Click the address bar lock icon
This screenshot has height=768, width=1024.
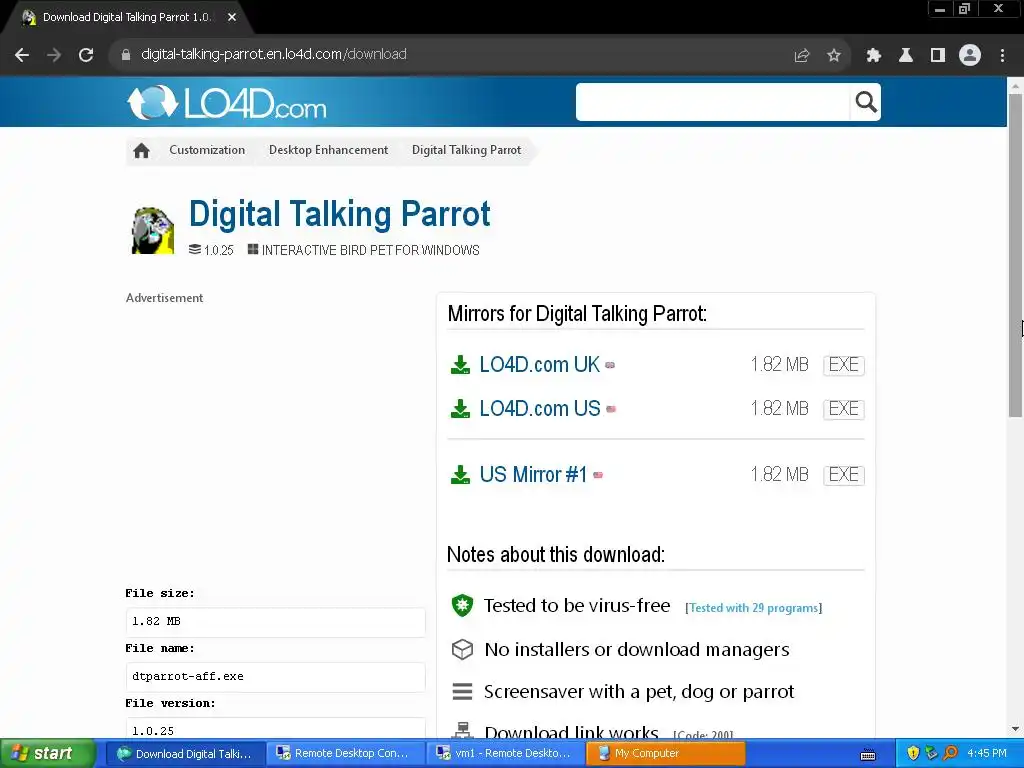pyautogui.click(x=126, y=55)
